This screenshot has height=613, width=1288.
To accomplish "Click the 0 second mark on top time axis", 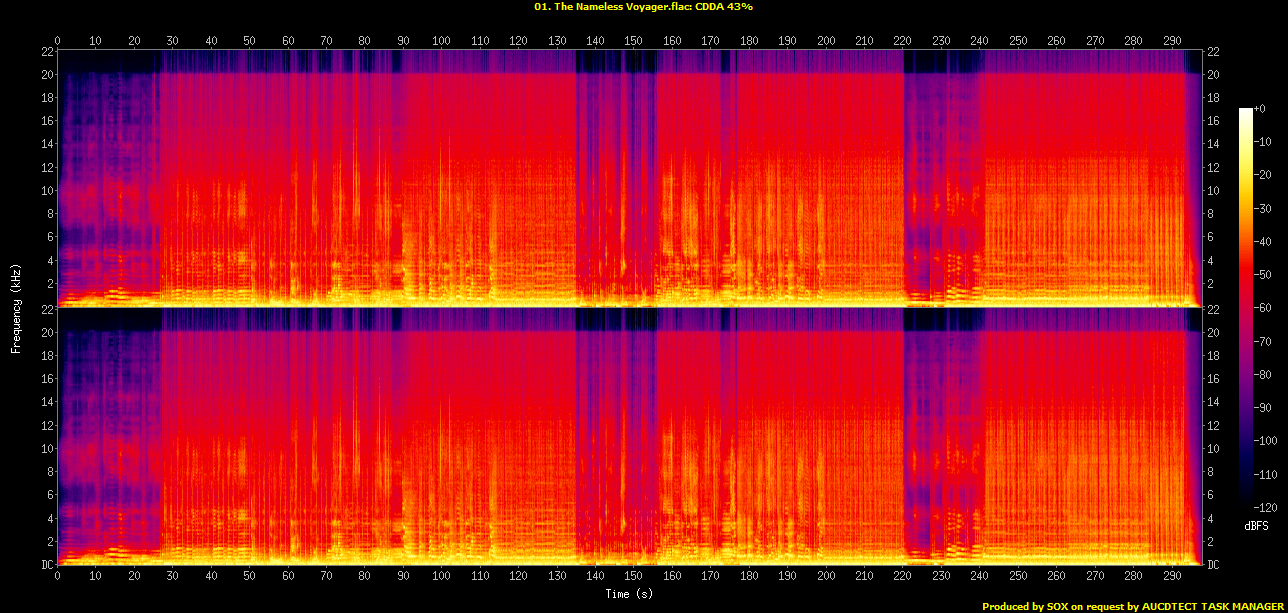I will [58, 41].
